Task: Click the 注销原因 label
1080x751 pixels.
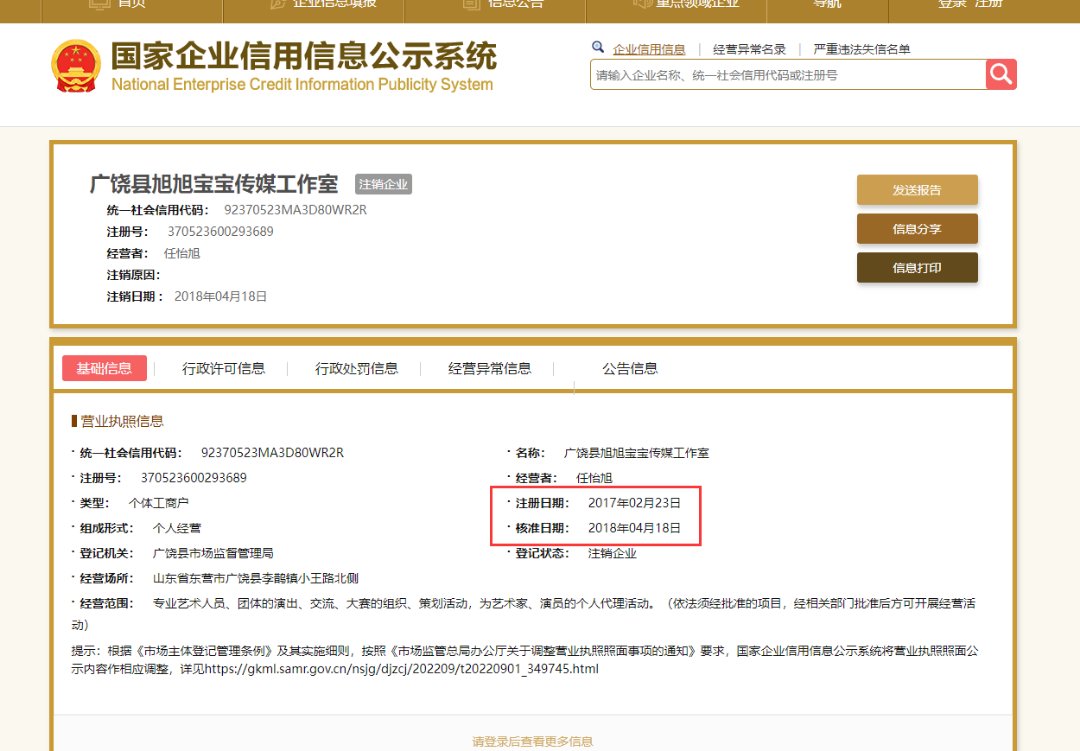Action: coord(133,275)
